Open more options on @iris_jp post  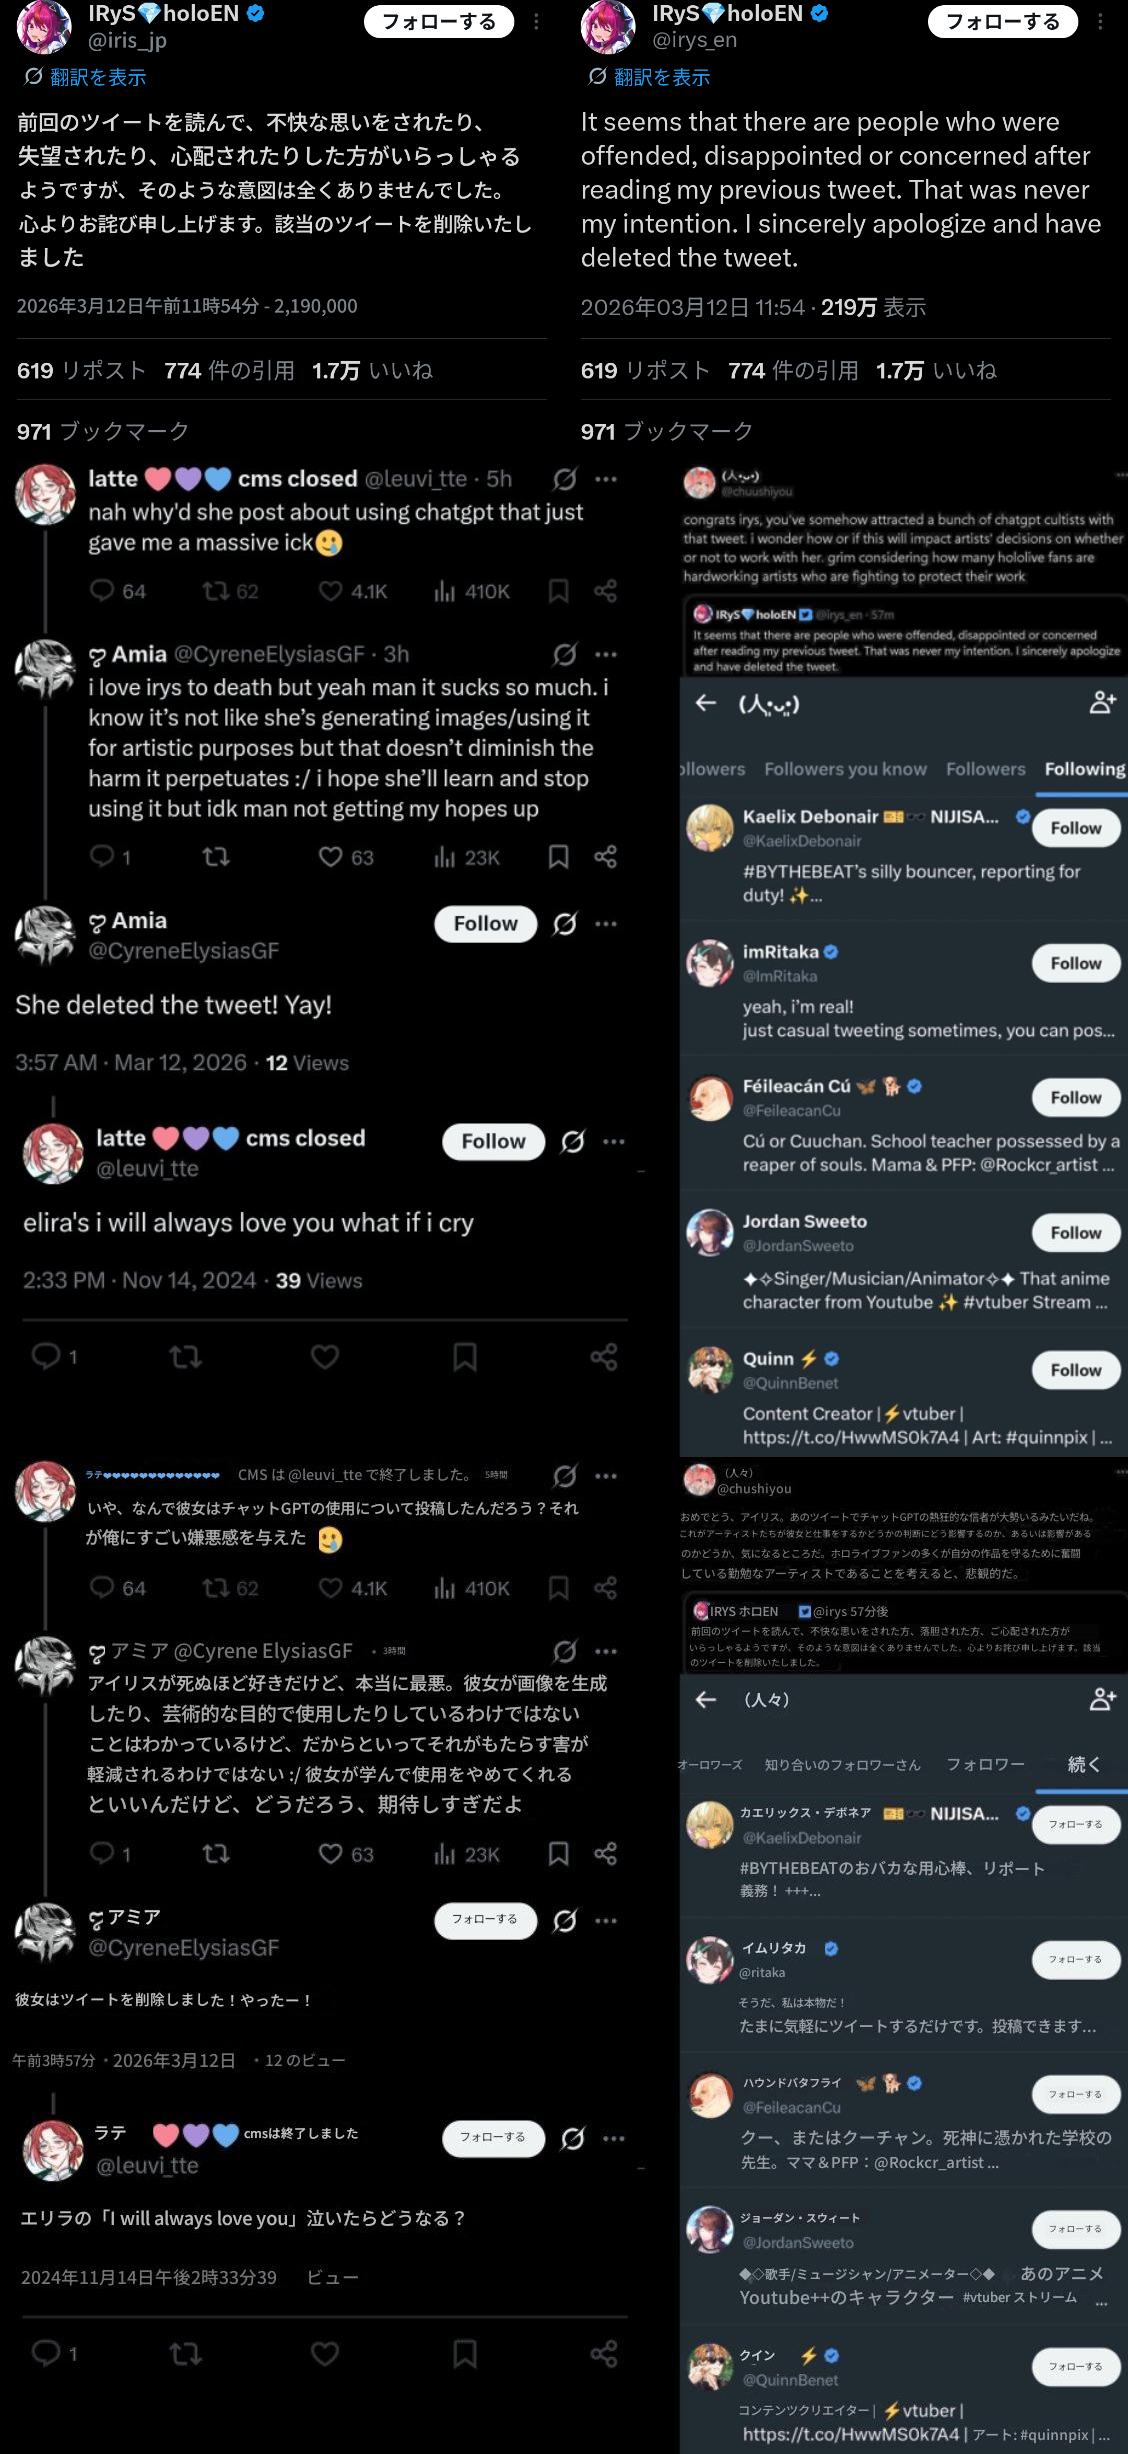pyautogui.click(x=537, y=21)
